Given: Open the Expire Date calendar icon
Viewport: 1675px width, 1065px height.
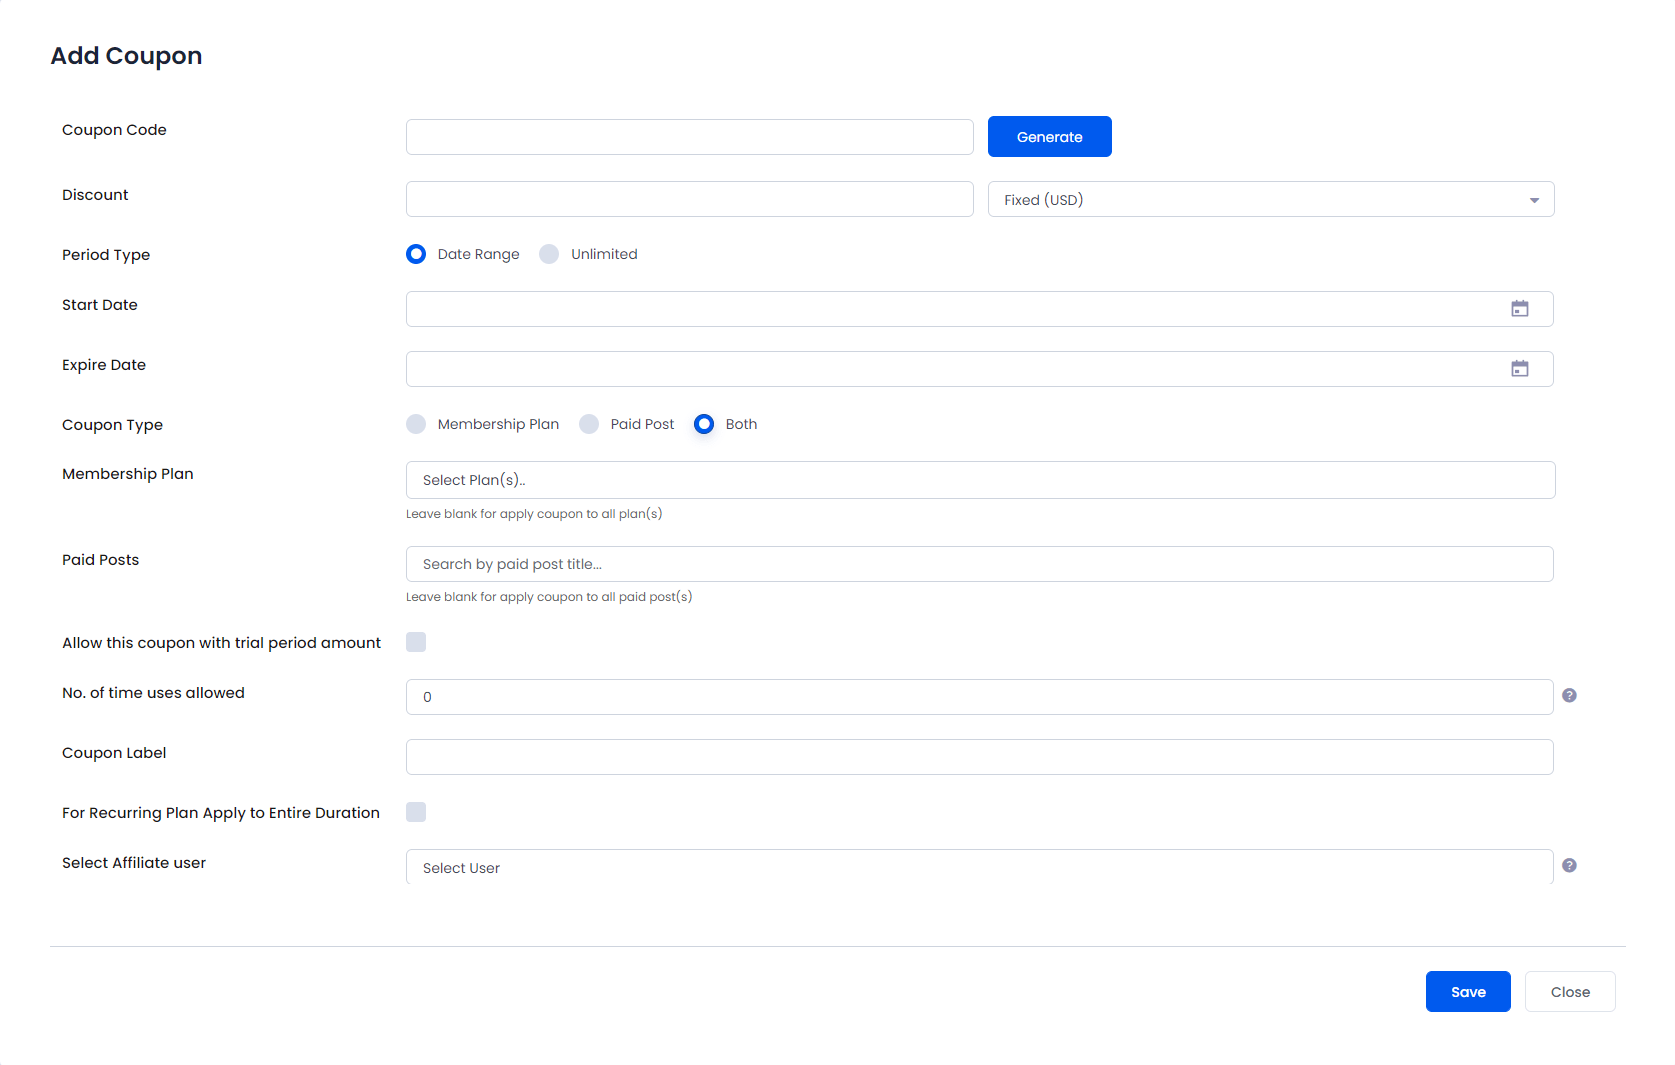Looking at the screenshot, I should point(1520,369).
